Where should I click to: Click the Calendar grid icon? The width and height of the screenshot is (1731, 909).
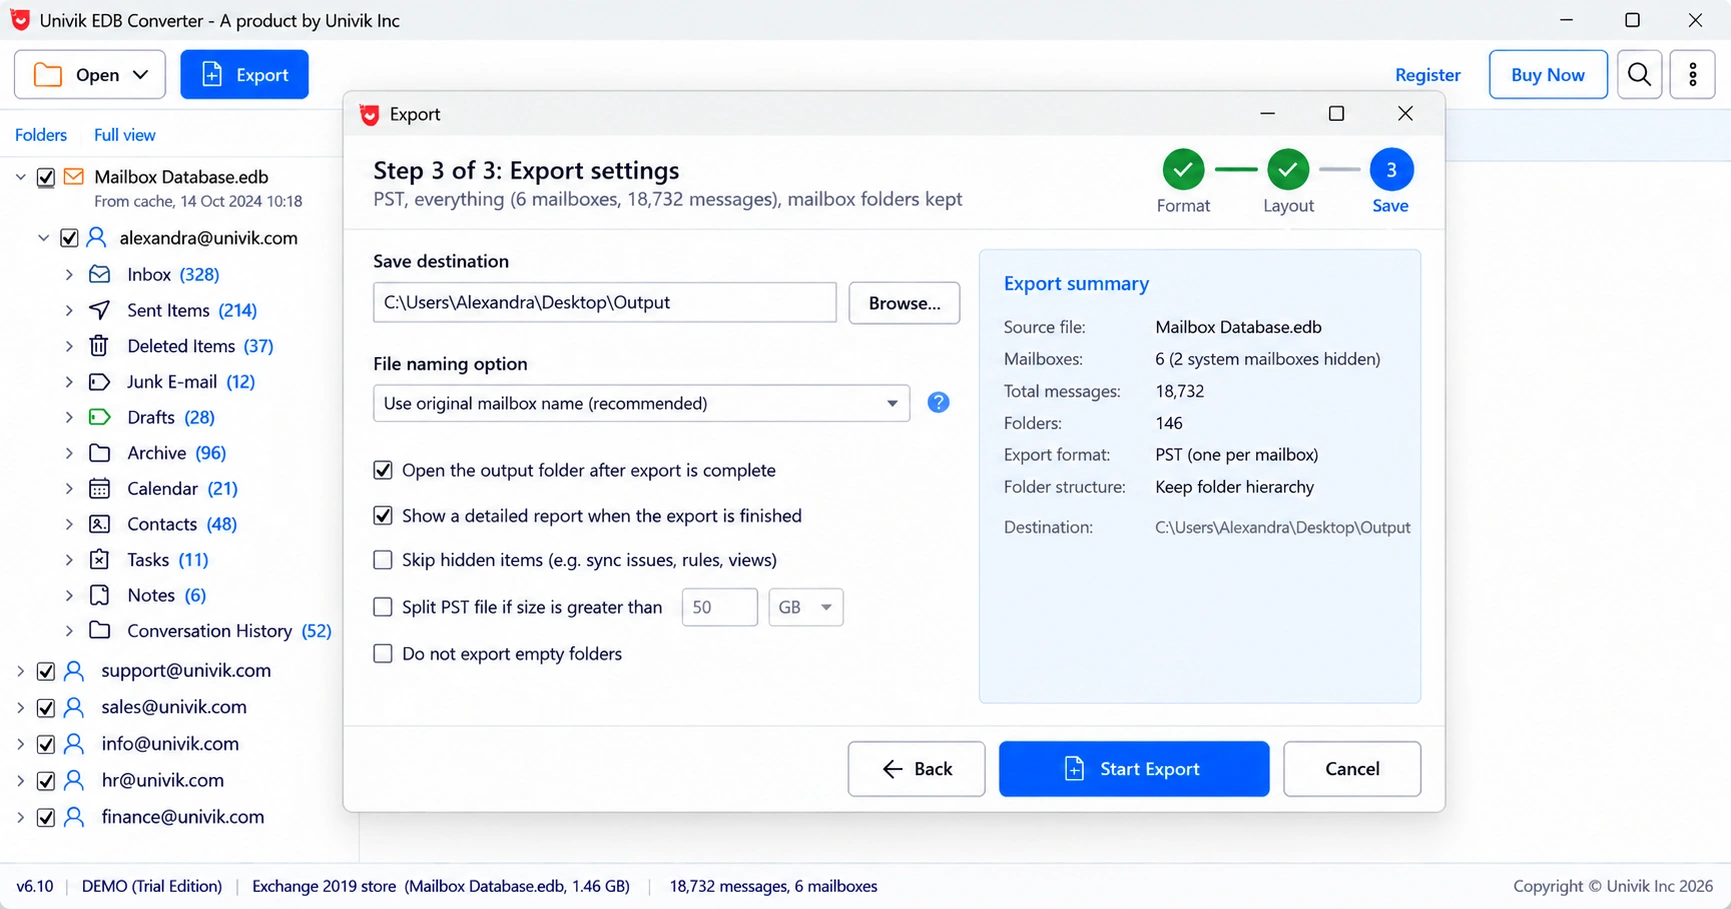100,489
